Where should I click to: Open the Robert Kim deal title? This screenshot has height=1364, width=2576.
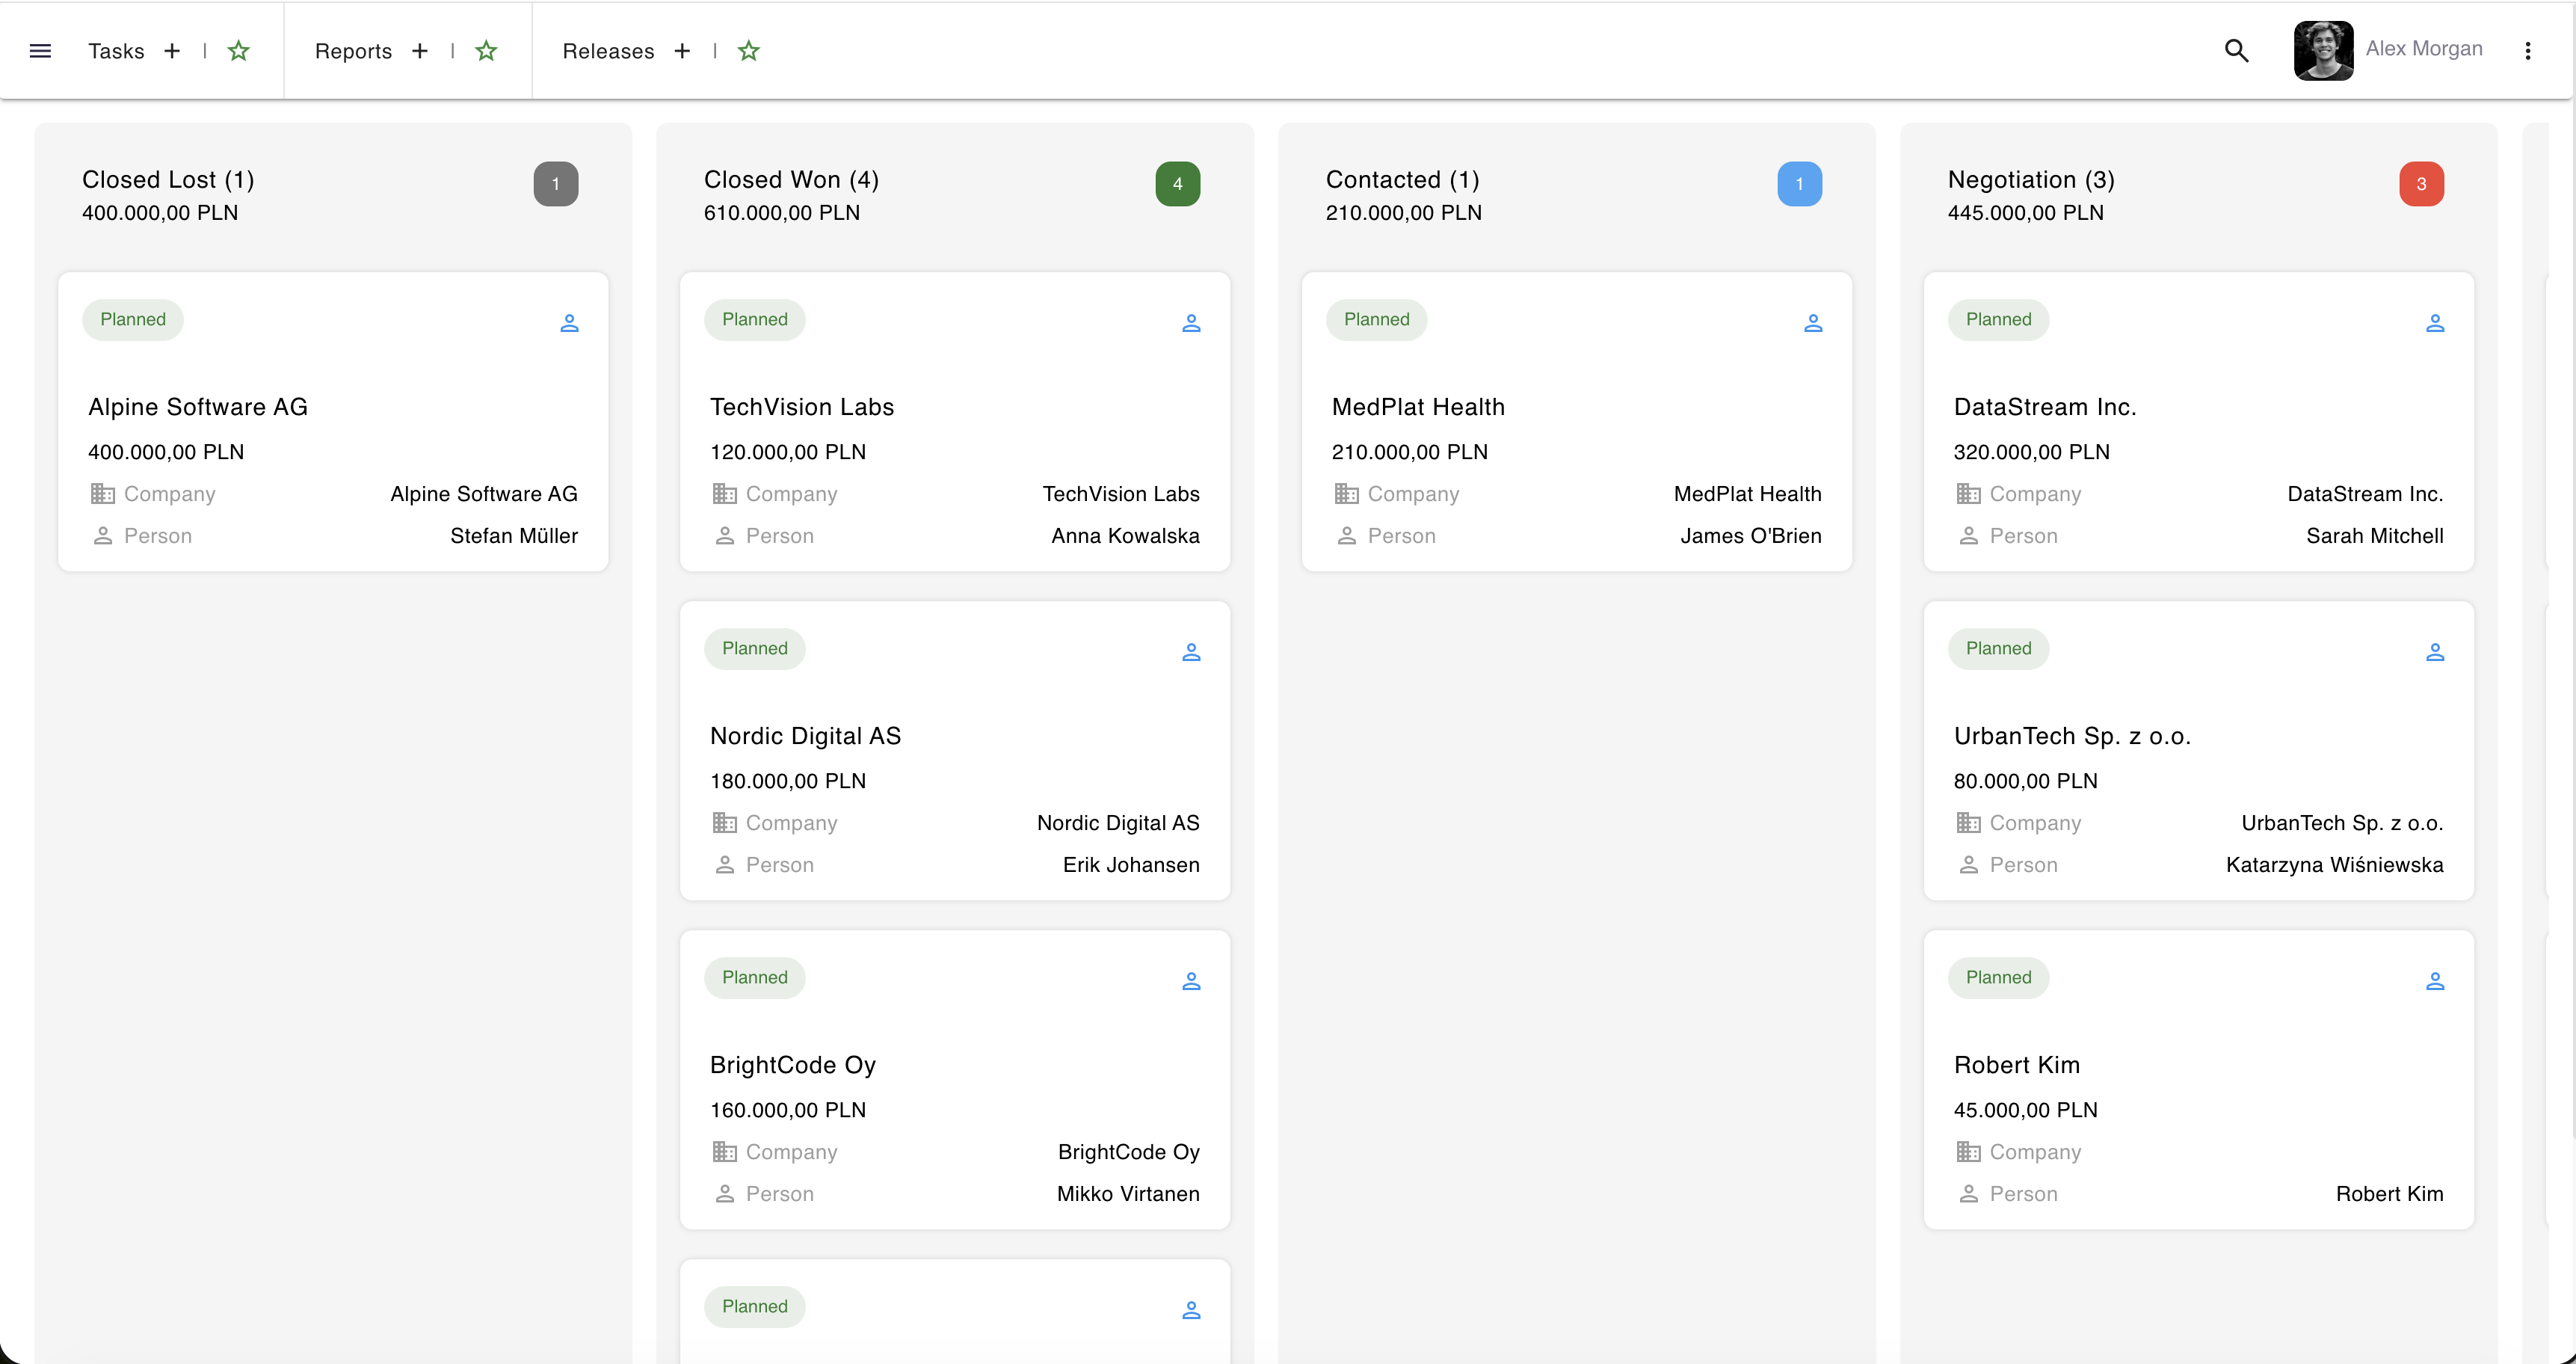pyautogui.click(x=2017, y=1065)
